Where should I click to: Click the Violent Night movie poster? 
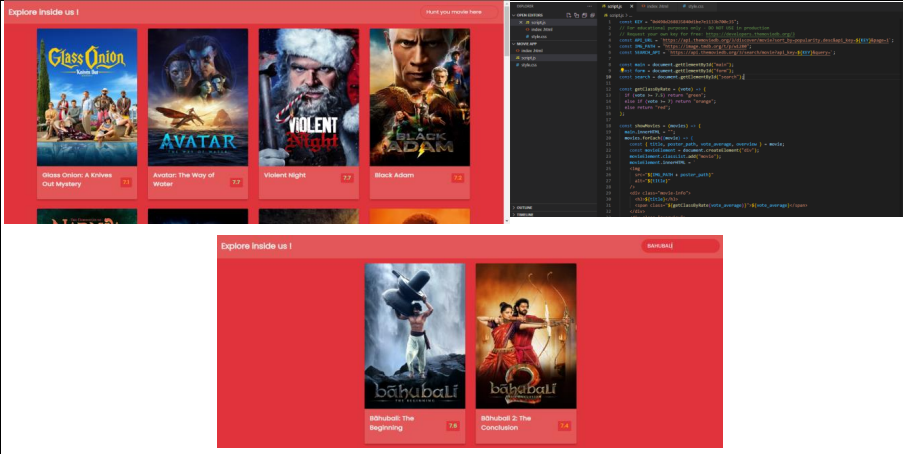point(309,97)
